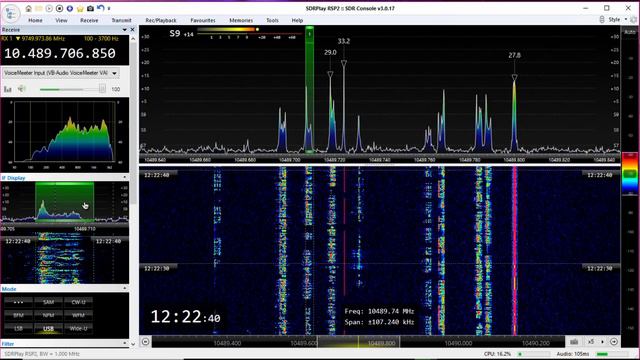Click the stop icon in quick access toolbar
Viewport: 640px width, 360px height.
pos(59,8)
